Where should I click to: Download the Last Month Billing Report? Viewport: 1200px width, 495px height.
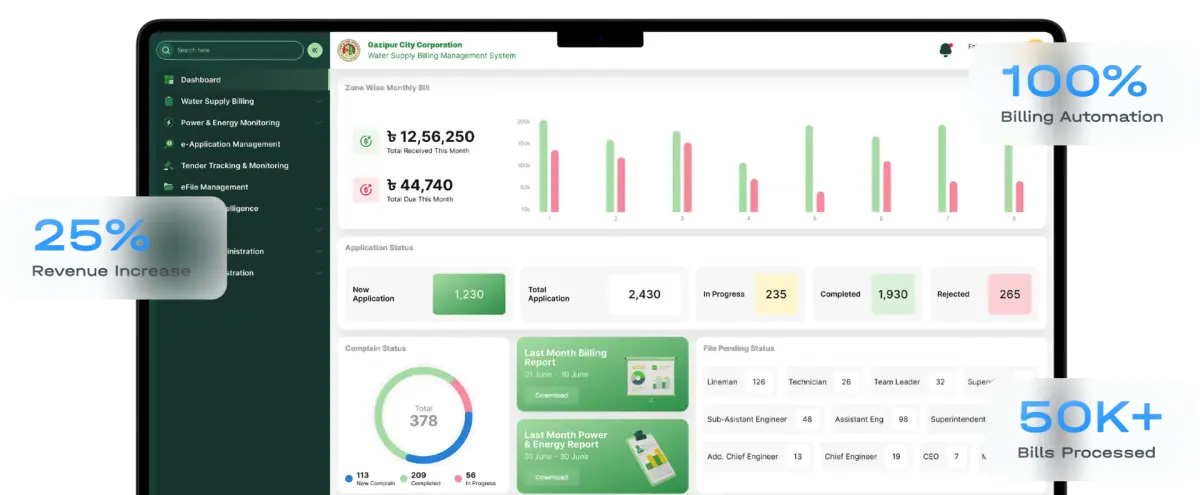tap(551, 395)
